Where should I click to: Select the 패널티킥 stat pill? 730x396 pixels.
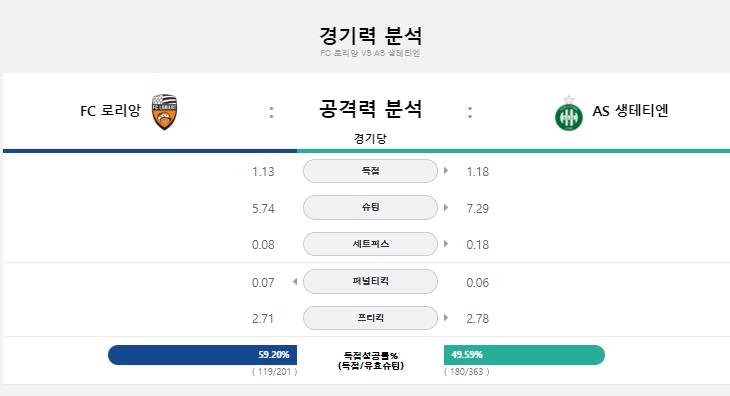370,282
